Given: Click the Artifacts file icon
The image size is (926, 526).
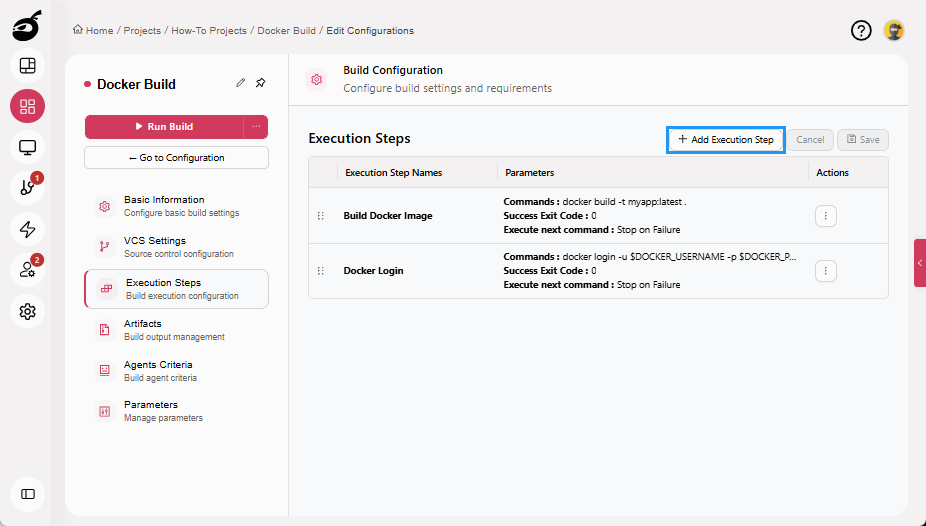Looking at the screenshot, I should (x=105, y=329).
